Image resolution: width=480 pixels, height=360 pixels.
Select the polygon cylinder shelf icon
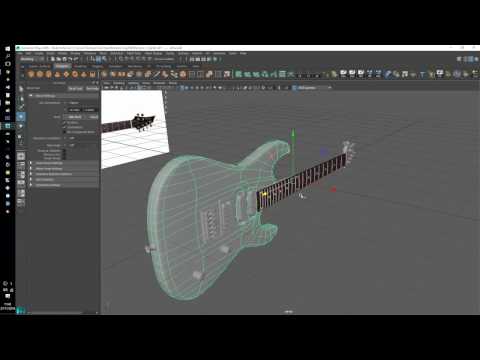(x=49, y=74)
